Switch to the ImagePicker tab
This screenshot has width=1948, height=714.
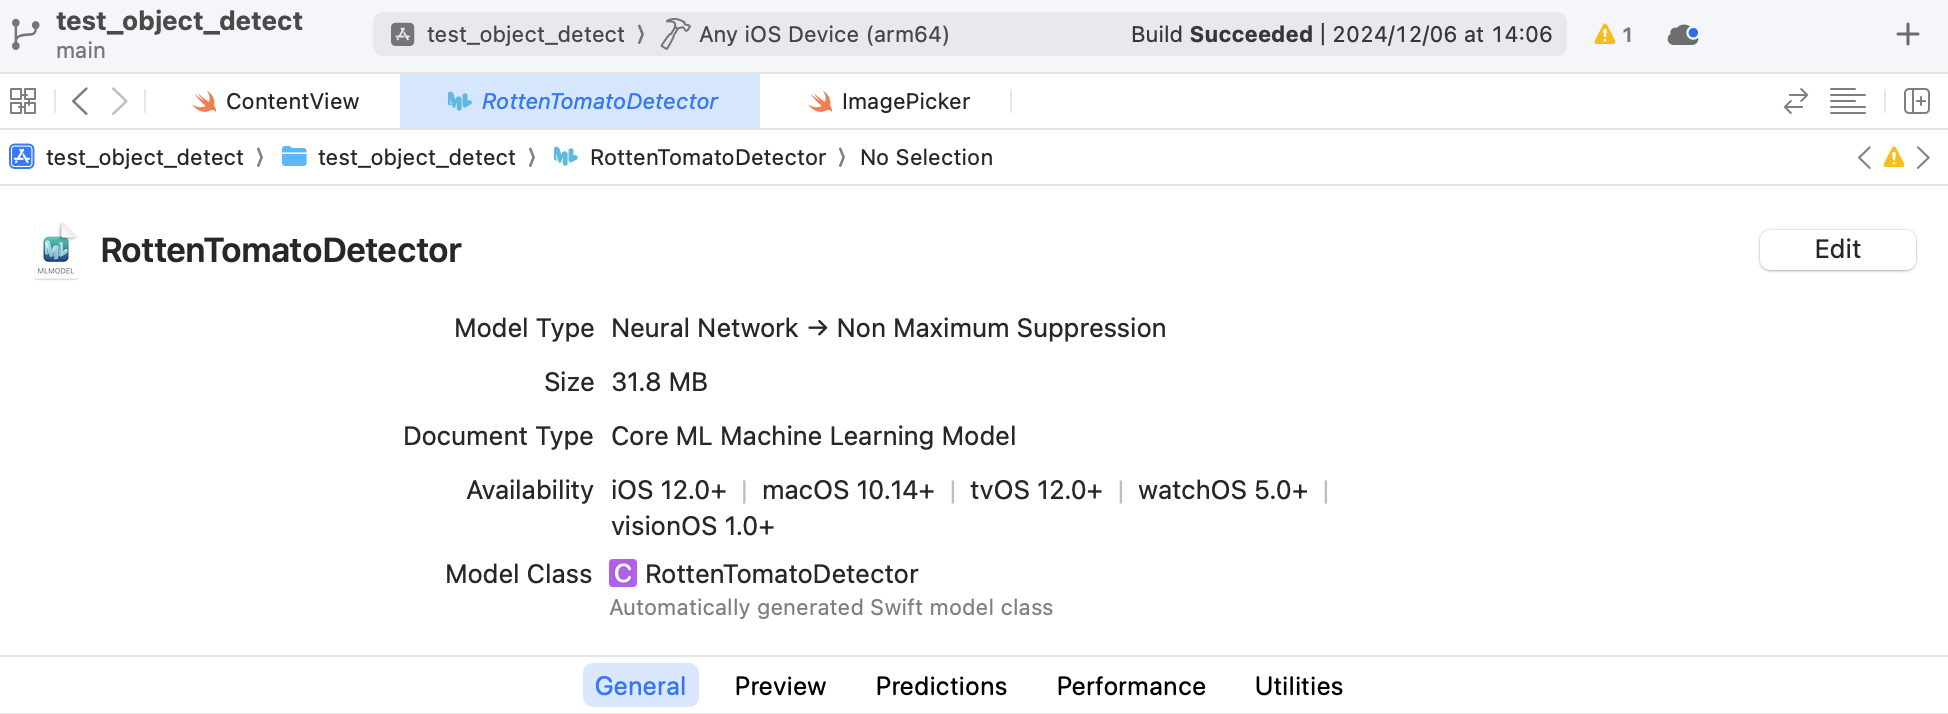pos(890,101)
